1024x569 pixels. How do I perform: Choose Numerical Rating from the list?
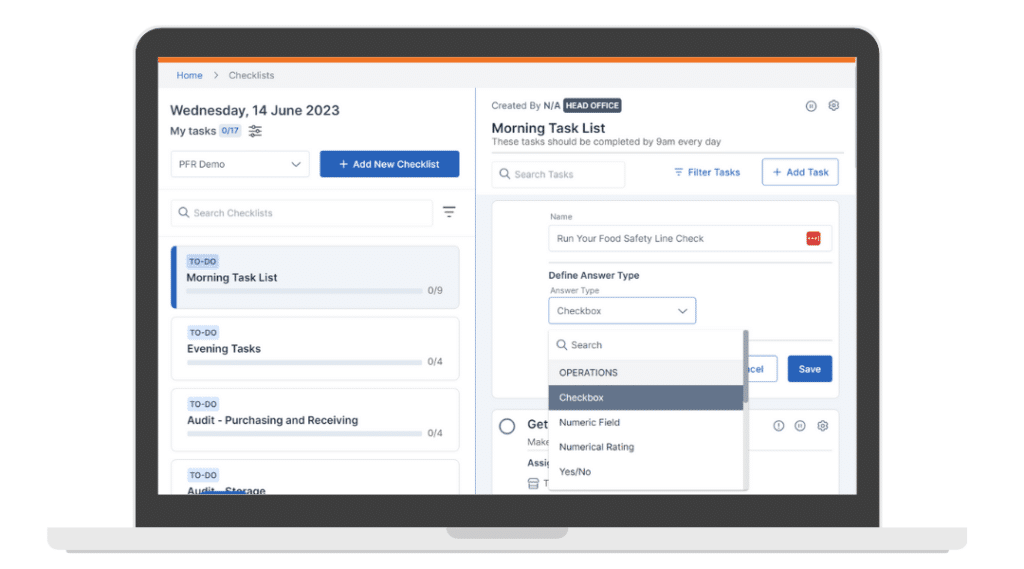pyautogui.click(x=596, y=447)
